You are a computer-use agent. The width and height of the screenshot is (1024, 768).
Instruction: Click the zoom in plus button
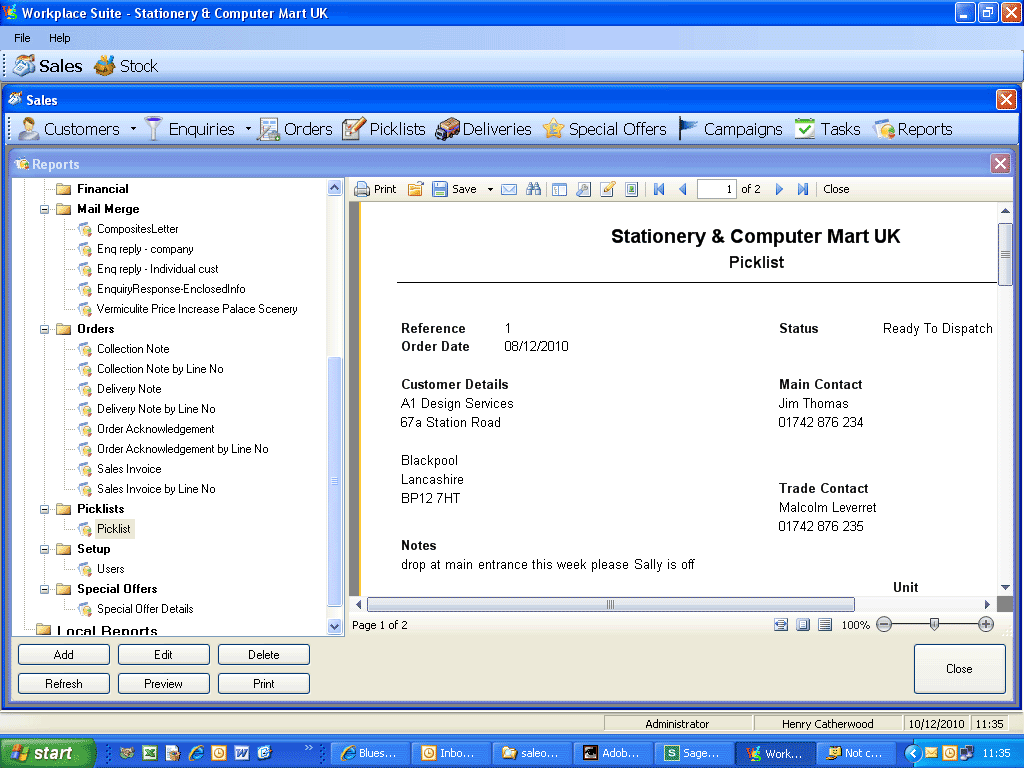click(x=986, y=625)
